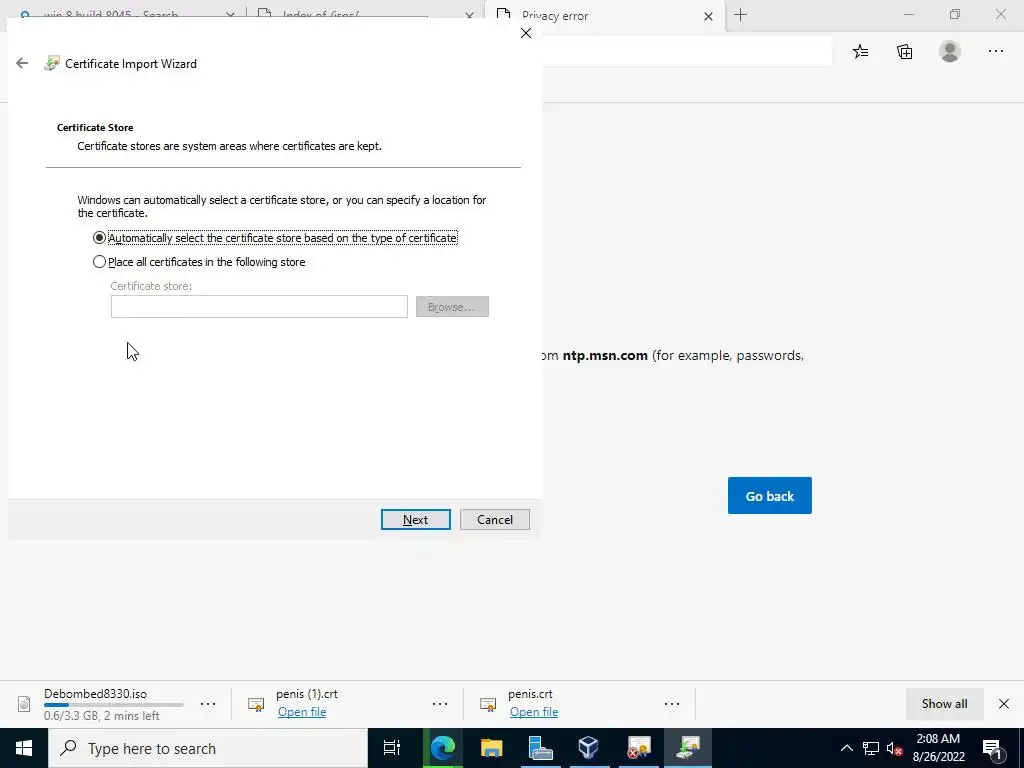Image resolution: width=1024 pixels, height=768 pixels.
Task: Open file link for penis.crt
Action: [534, 712]
